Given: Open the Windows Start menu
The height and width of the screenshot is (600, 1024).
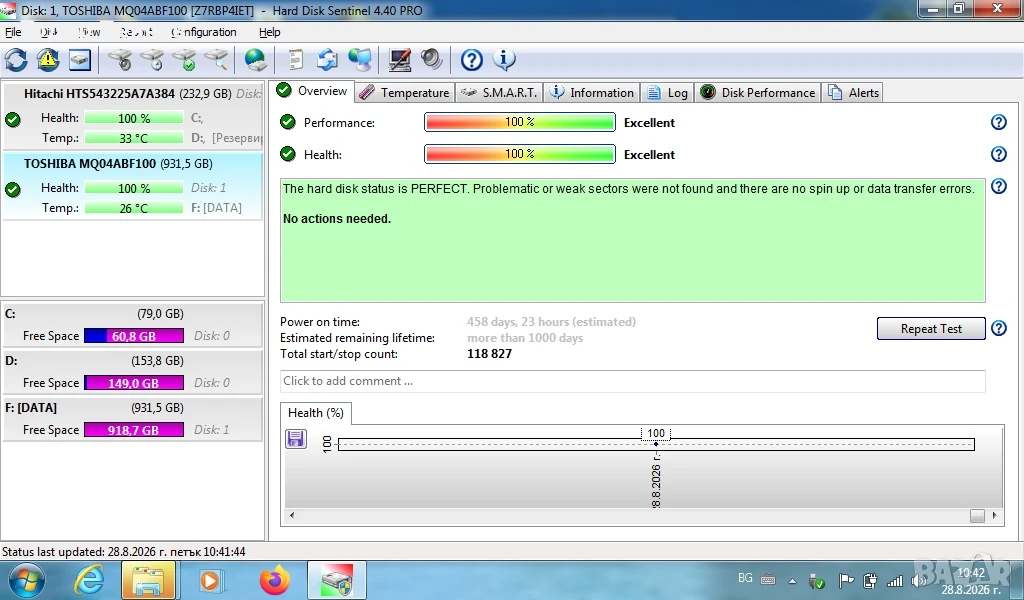Looking at the screenshot, I should click(27, 580).
